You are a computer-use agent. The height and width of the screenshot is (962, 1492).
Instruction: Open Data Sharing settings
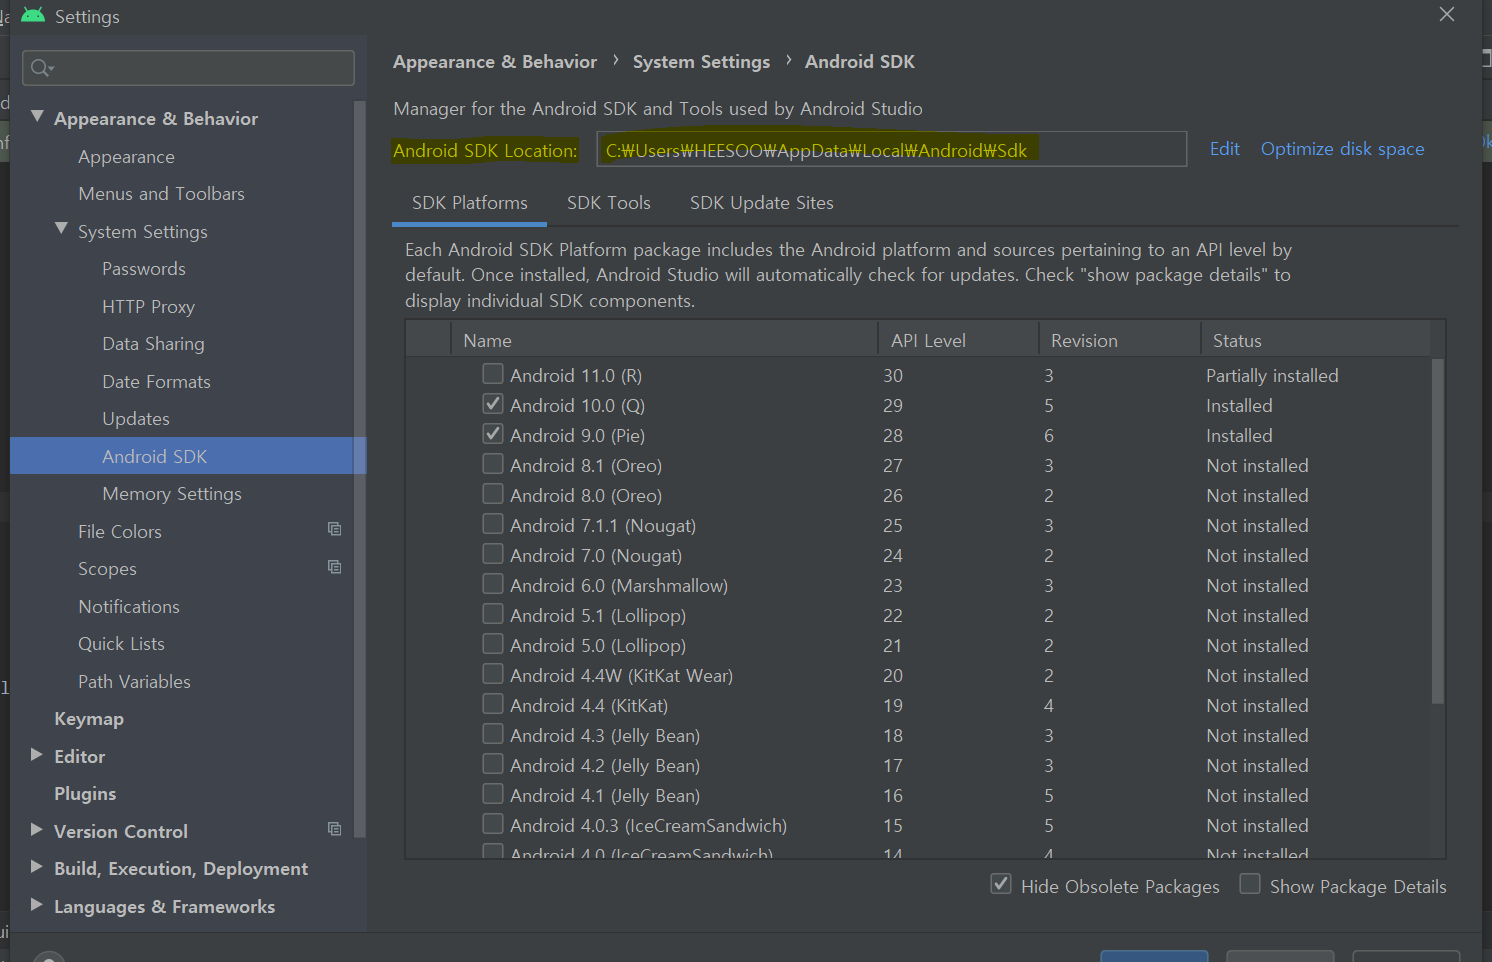point(153,344)
